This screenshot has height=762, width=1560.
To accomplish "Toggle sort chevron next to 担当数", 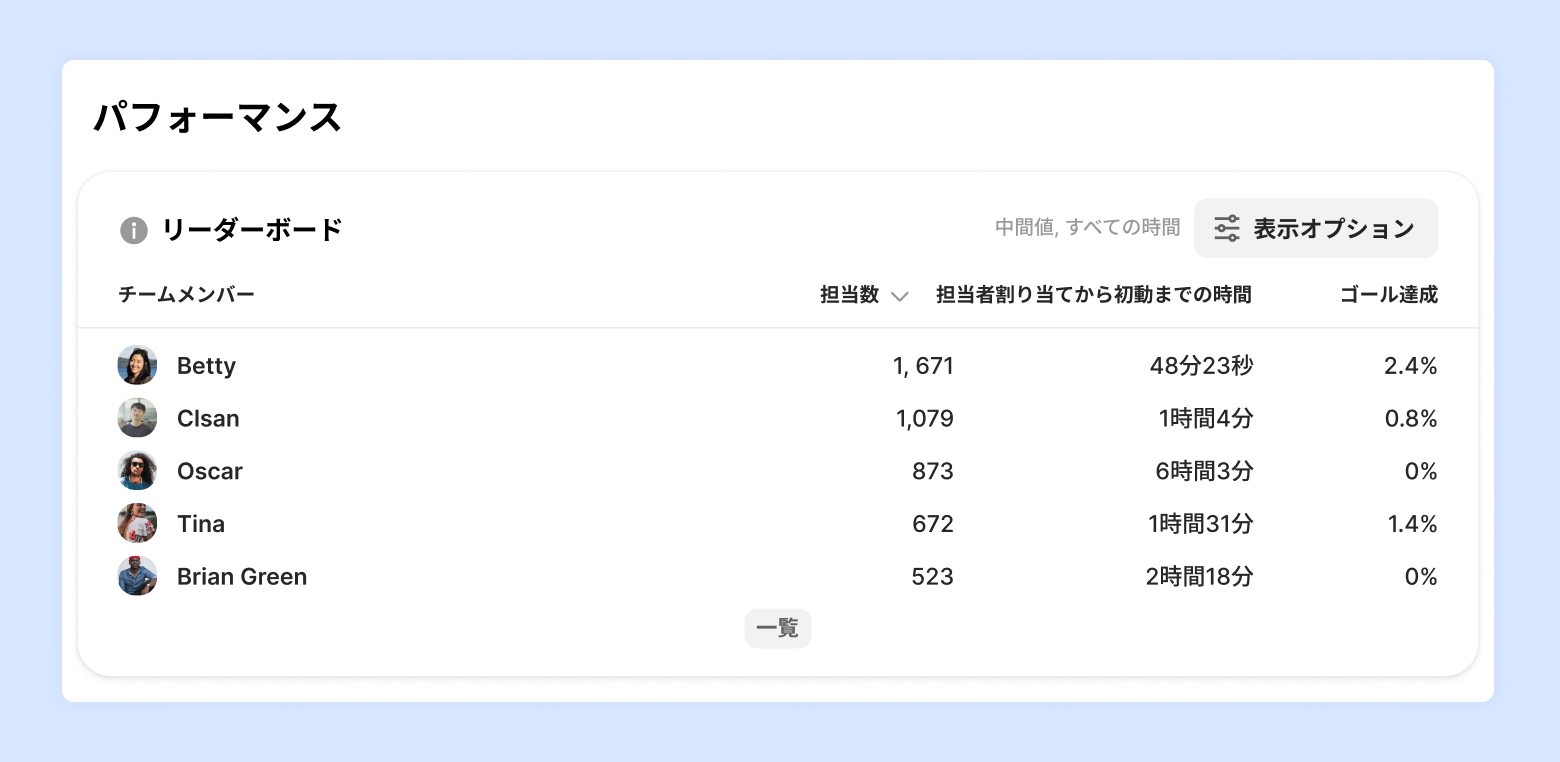I will point(899,296).
